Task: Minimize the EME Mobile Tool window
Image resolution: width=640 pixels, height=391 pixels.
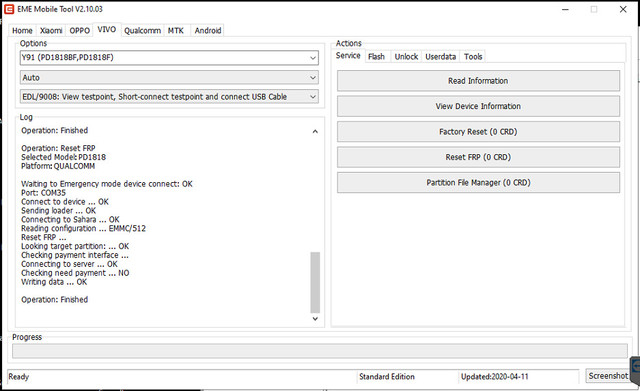Action: [x=565, y=9]
